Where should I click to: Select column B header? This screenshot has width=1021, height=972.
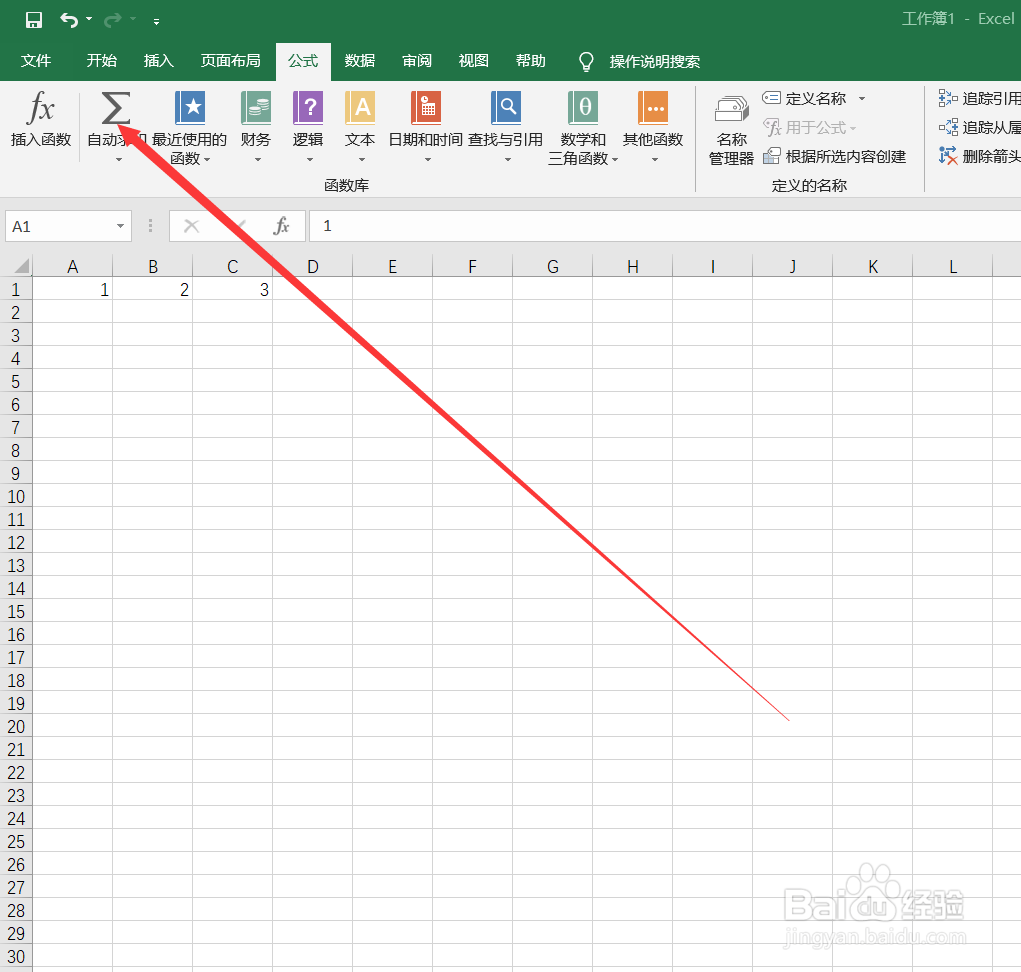point(152,266)
